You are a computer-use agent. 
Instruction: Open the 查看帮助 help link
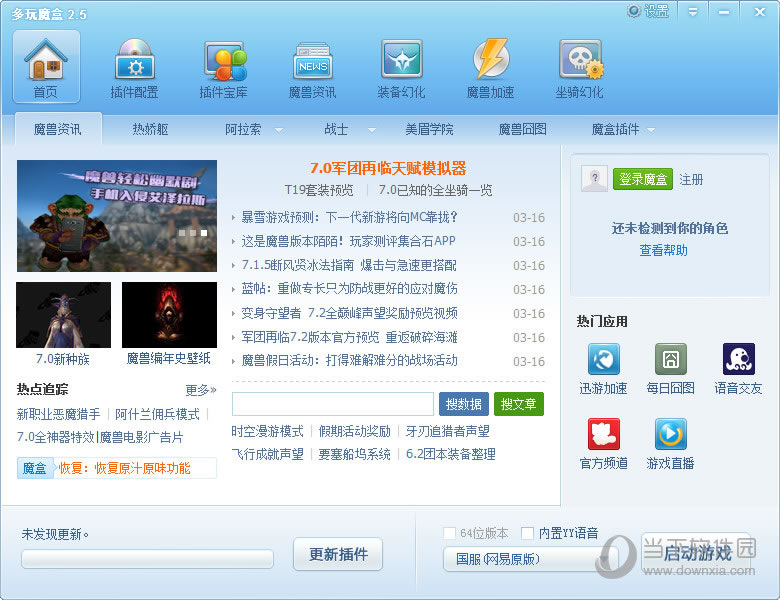663,250
